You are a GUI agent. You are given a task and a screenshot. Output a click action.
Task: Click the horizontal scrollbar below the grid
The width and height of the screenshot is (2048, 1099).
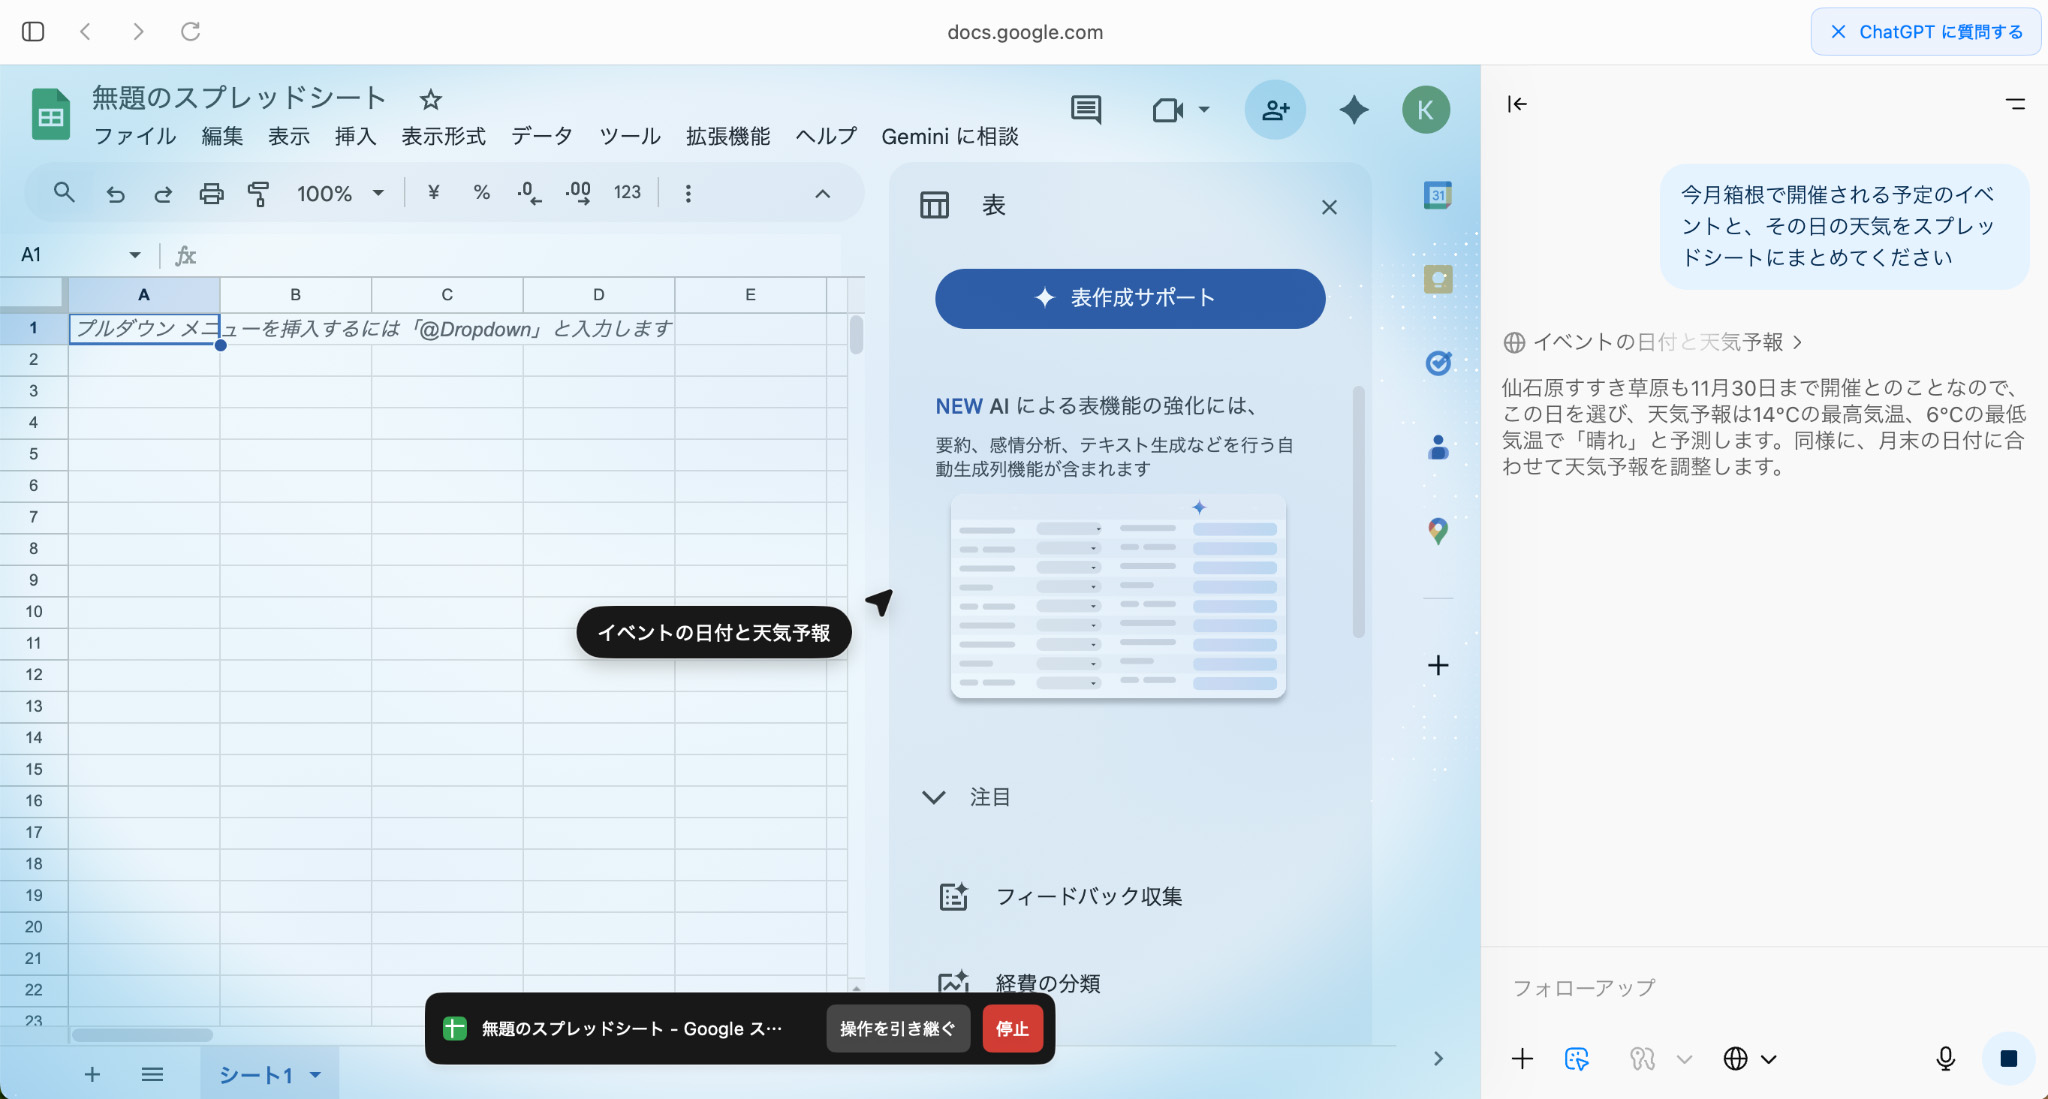tap(142, 1035)
